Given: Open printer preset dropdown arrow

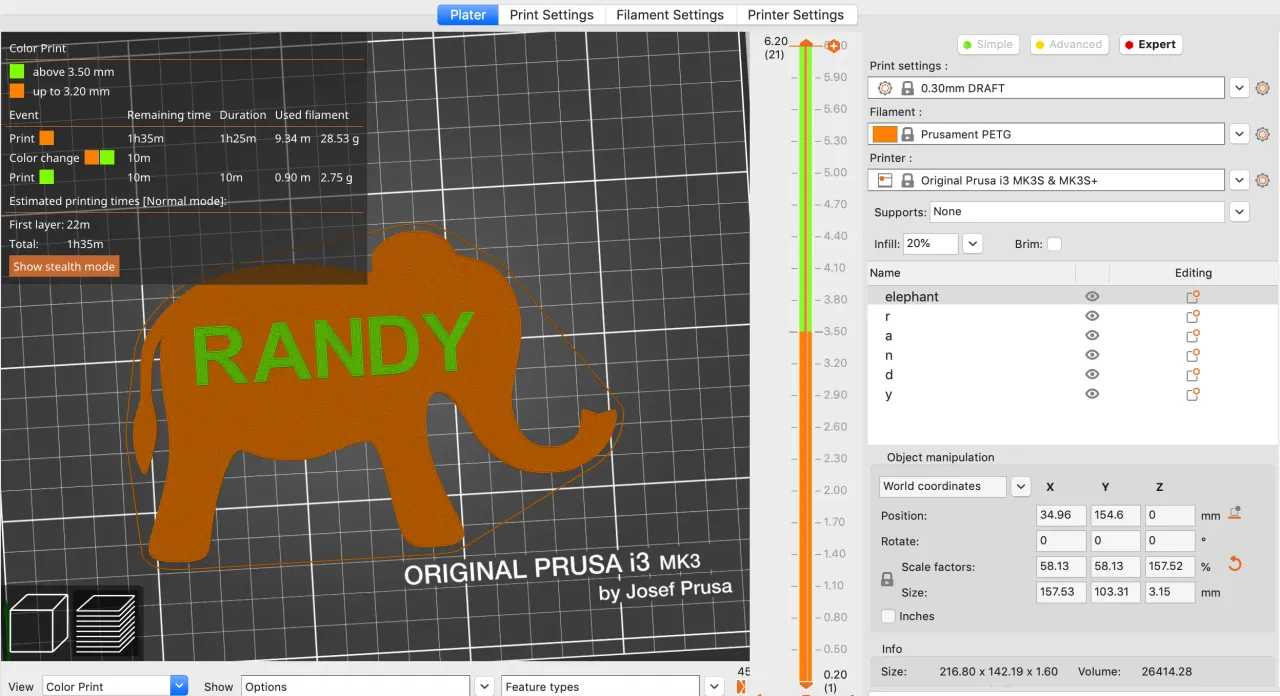Looking at the screenshot, I should 1239,180.
